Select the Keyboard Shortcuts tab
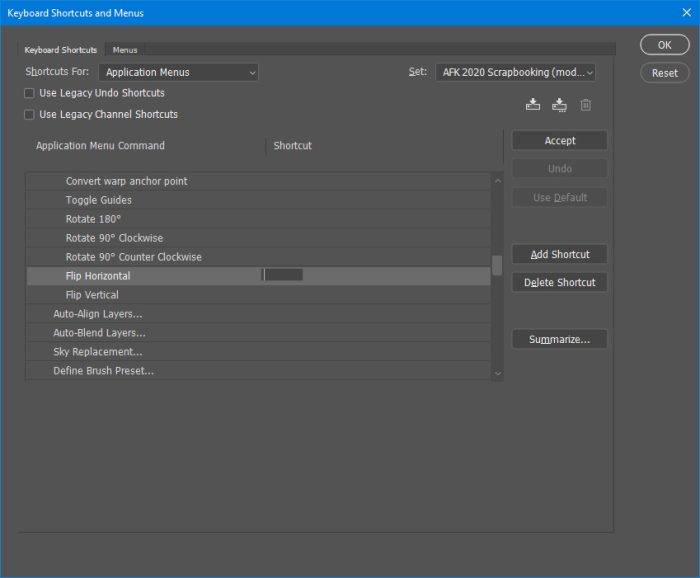This screenshot has height=578, width=700. pos(61,50)
